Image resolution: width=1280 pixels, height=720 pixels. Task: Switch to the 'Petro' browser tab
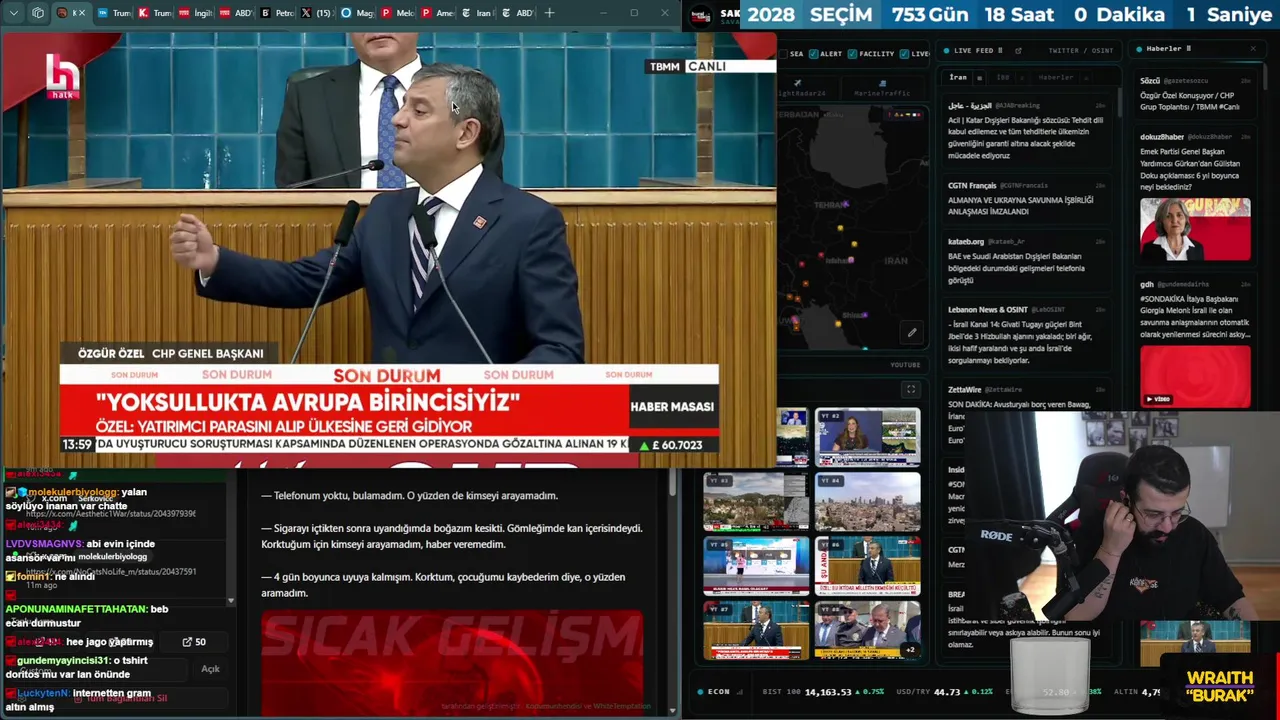277,13
